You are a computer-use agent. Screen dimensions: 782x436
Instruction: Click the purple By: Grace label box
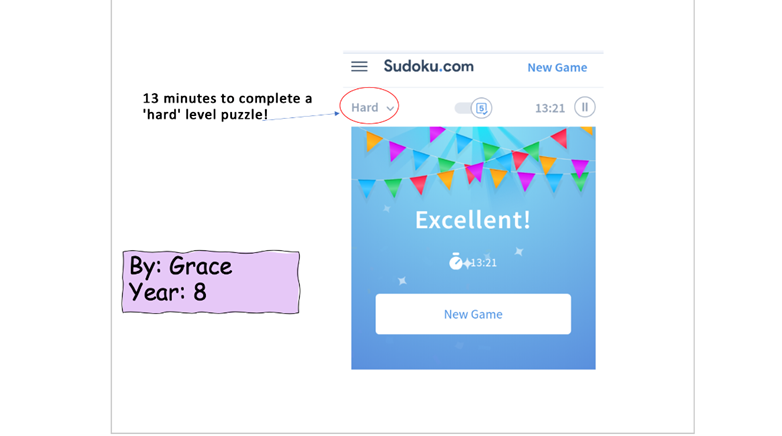[x=211, y=282]
